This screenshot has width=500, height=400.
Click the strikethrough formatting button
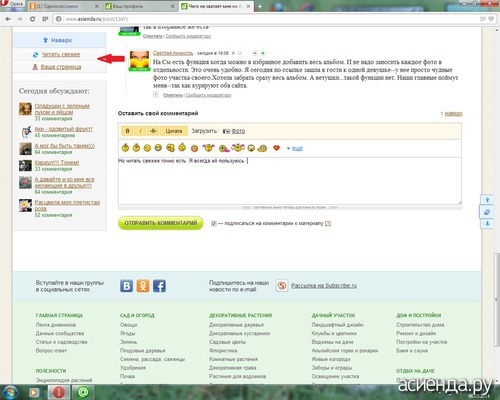coord(153,131)
